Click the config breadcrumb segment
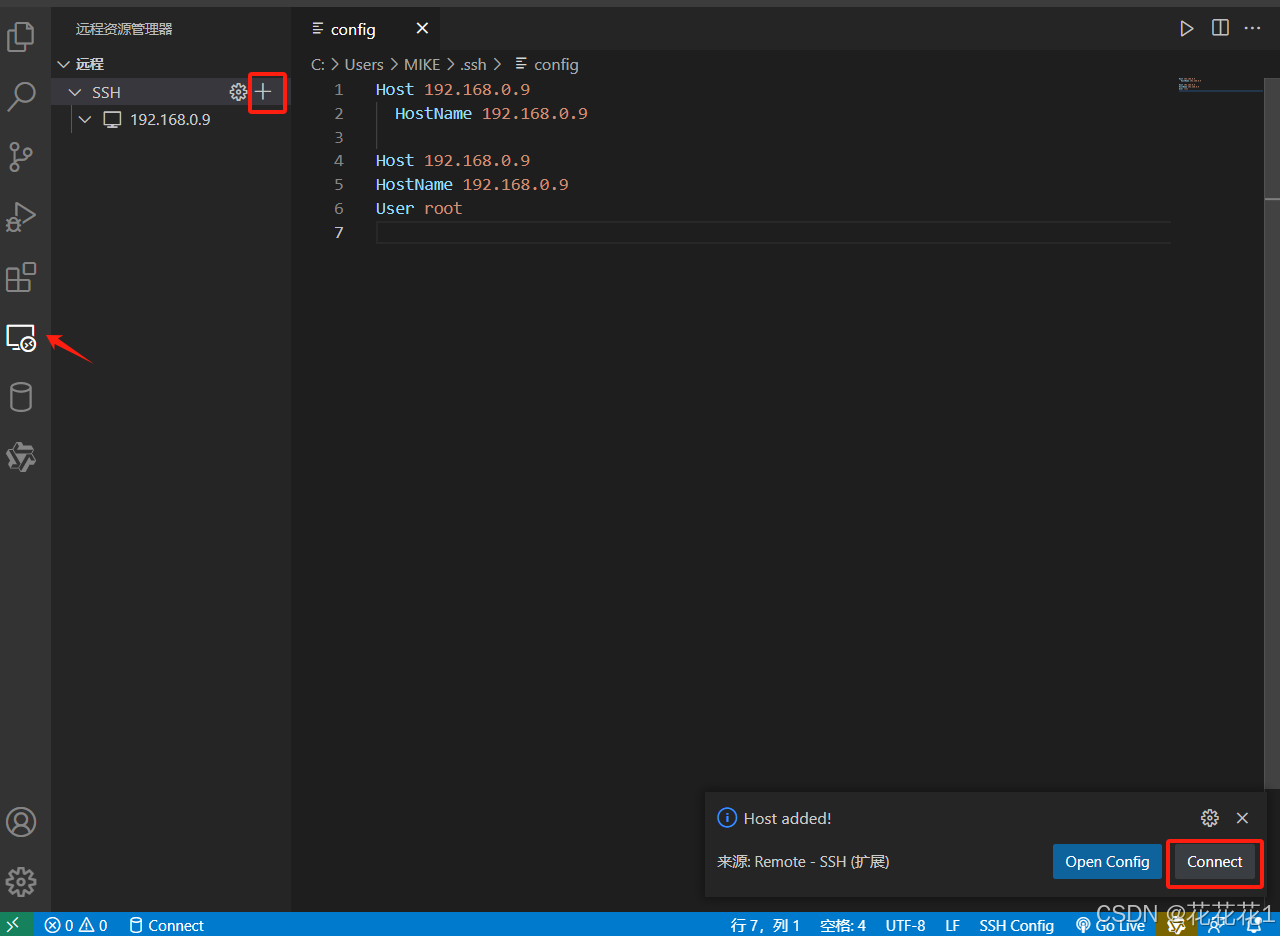This screenshot has height=936, width=1280. pyautogui.click(x=547, y=64)
